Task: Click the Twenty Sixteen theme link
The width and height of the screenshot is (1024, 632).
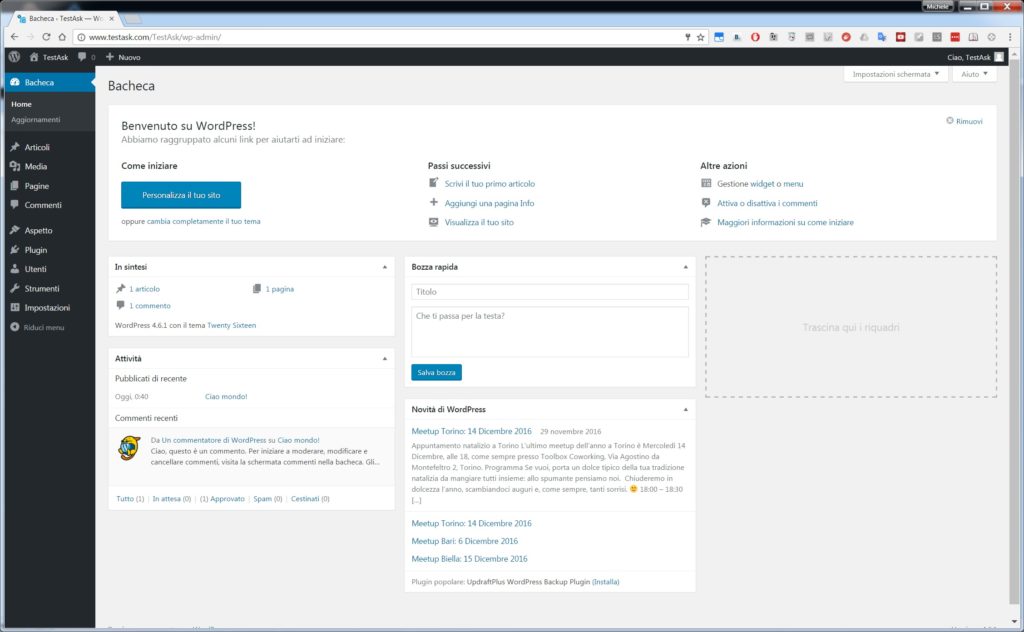Action: (231, 325)
